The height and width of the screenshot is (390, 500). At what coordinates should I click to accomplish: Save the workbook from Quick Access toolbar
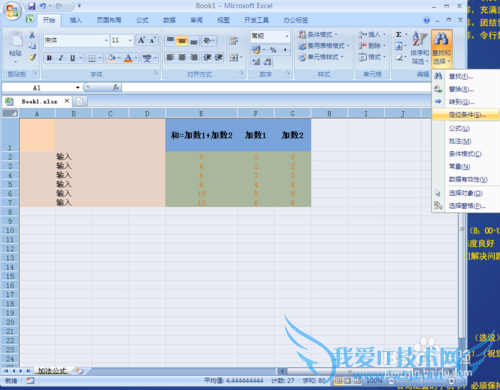click(32, 6)
